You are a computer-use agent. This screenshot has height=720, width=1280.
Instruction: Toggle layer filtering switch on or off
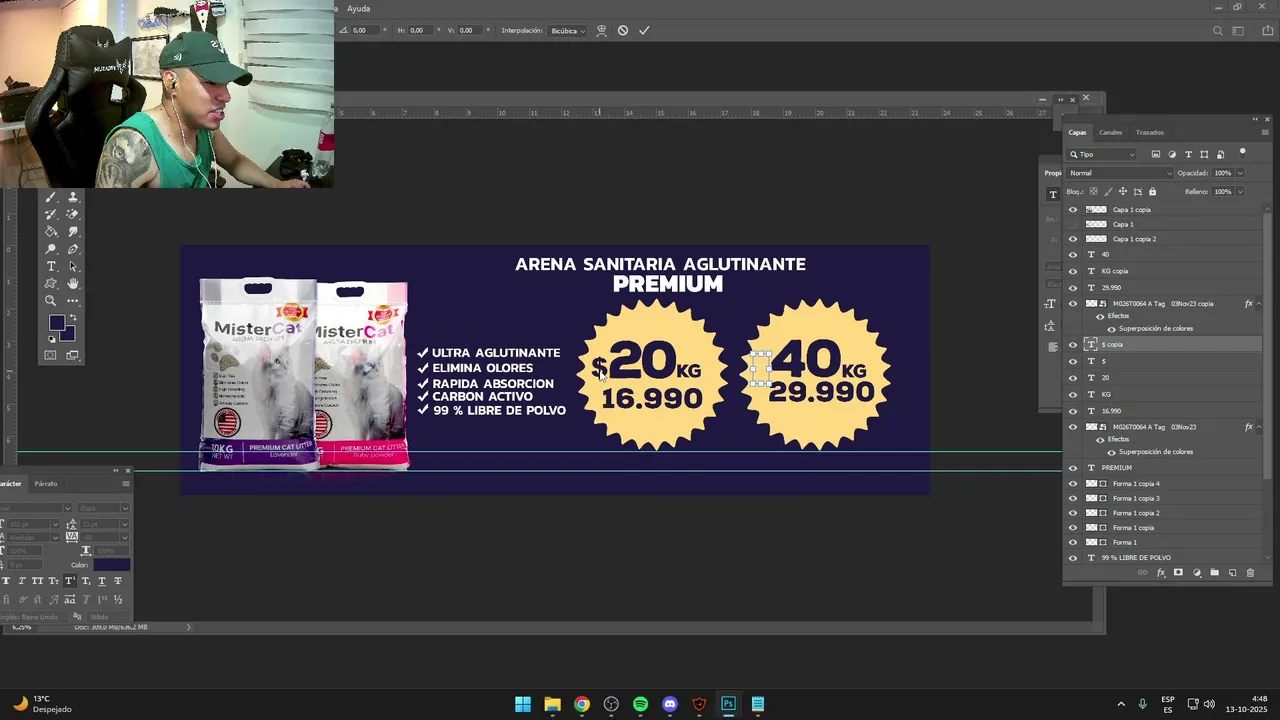coord(1242,153)
